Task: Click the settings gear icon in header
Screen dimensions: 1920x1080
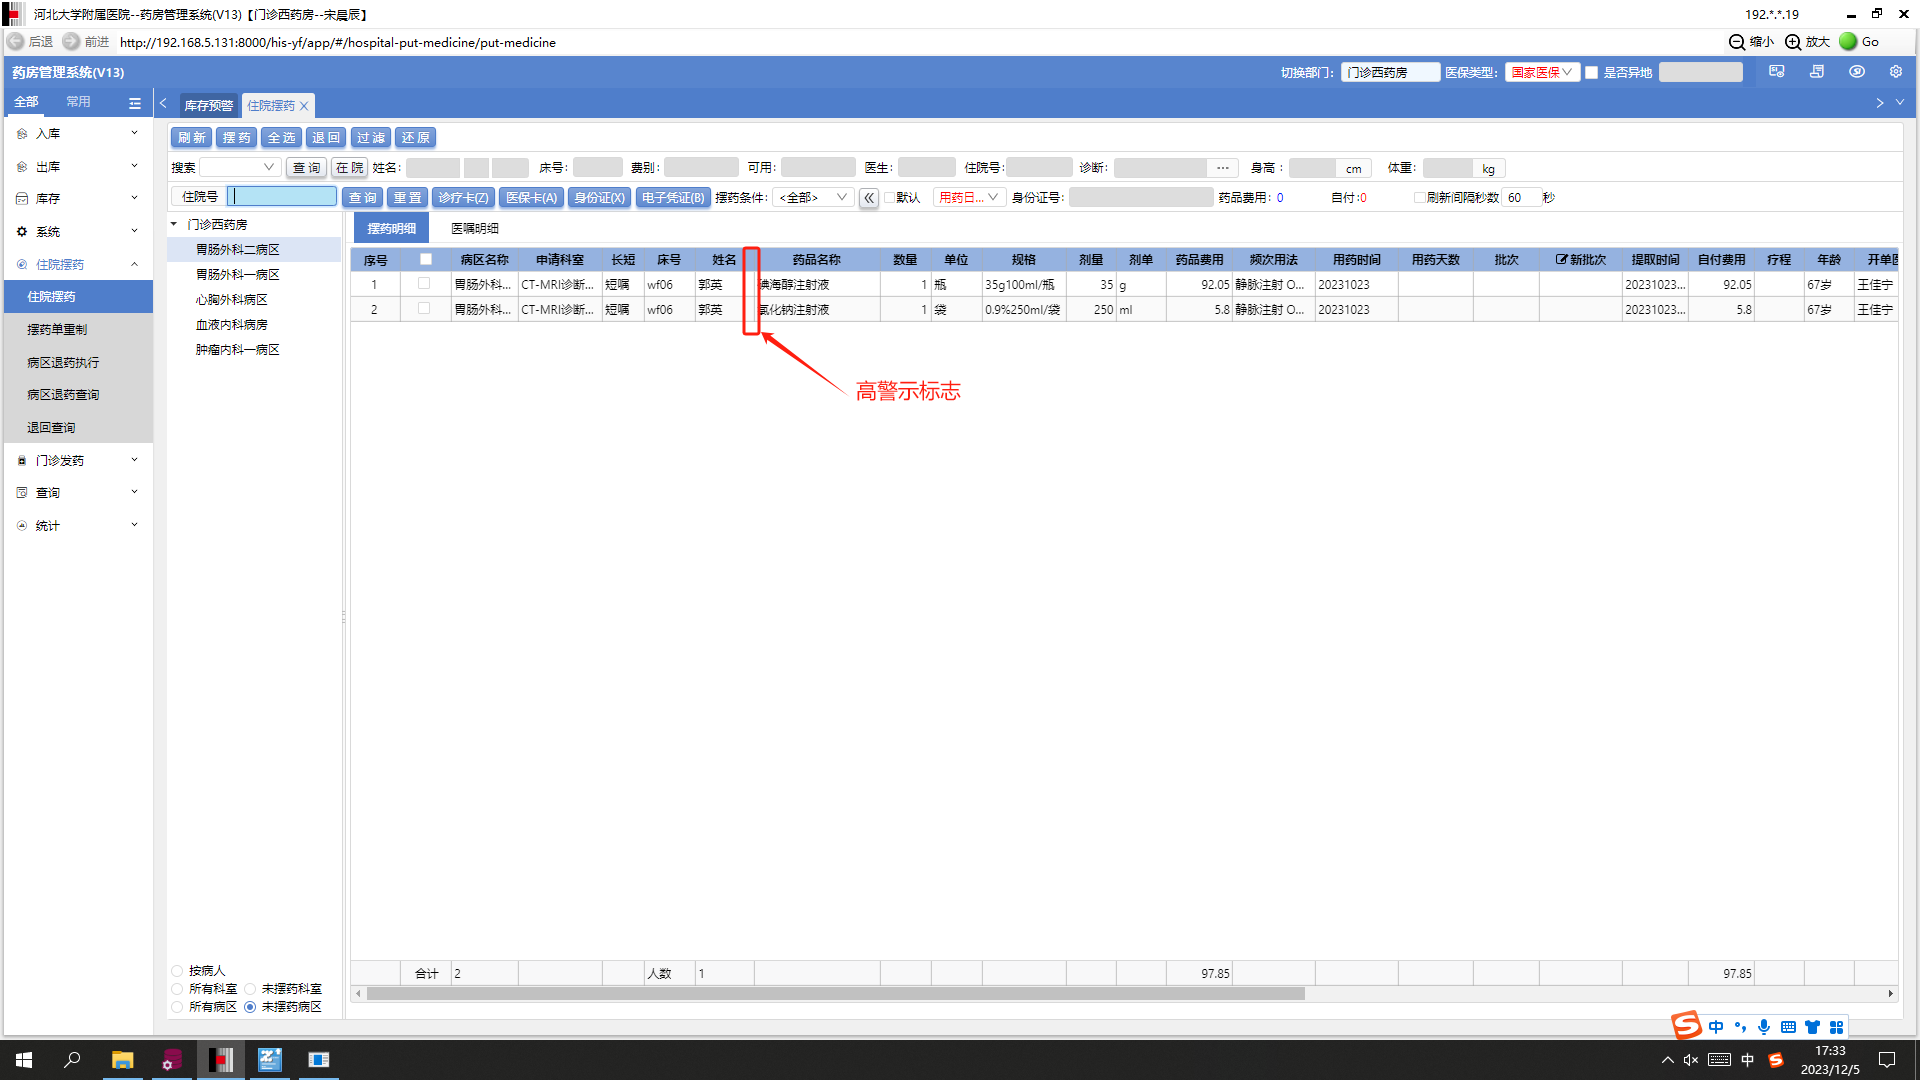Action: point(1895,72)
